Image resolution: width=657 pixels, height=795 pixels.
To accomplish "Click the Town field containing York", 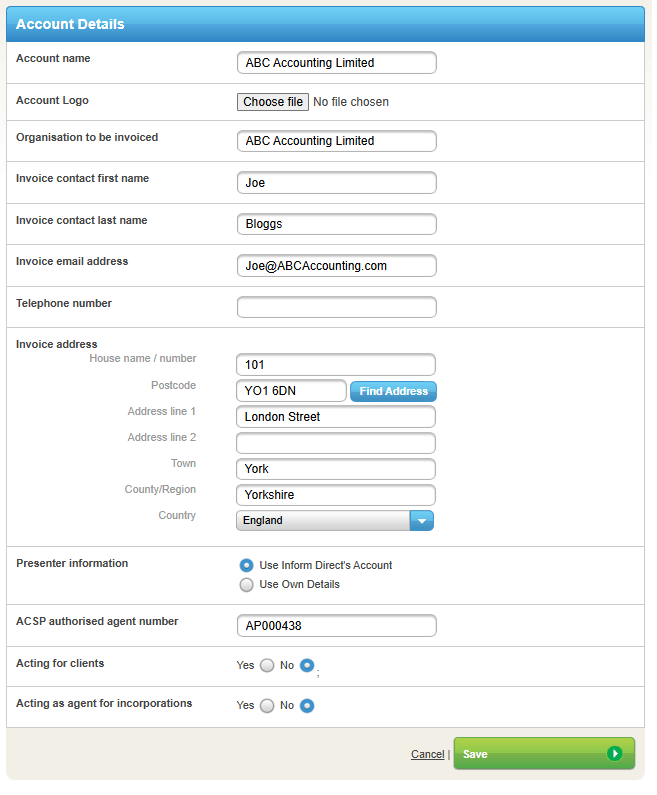I will pos(336,469).
